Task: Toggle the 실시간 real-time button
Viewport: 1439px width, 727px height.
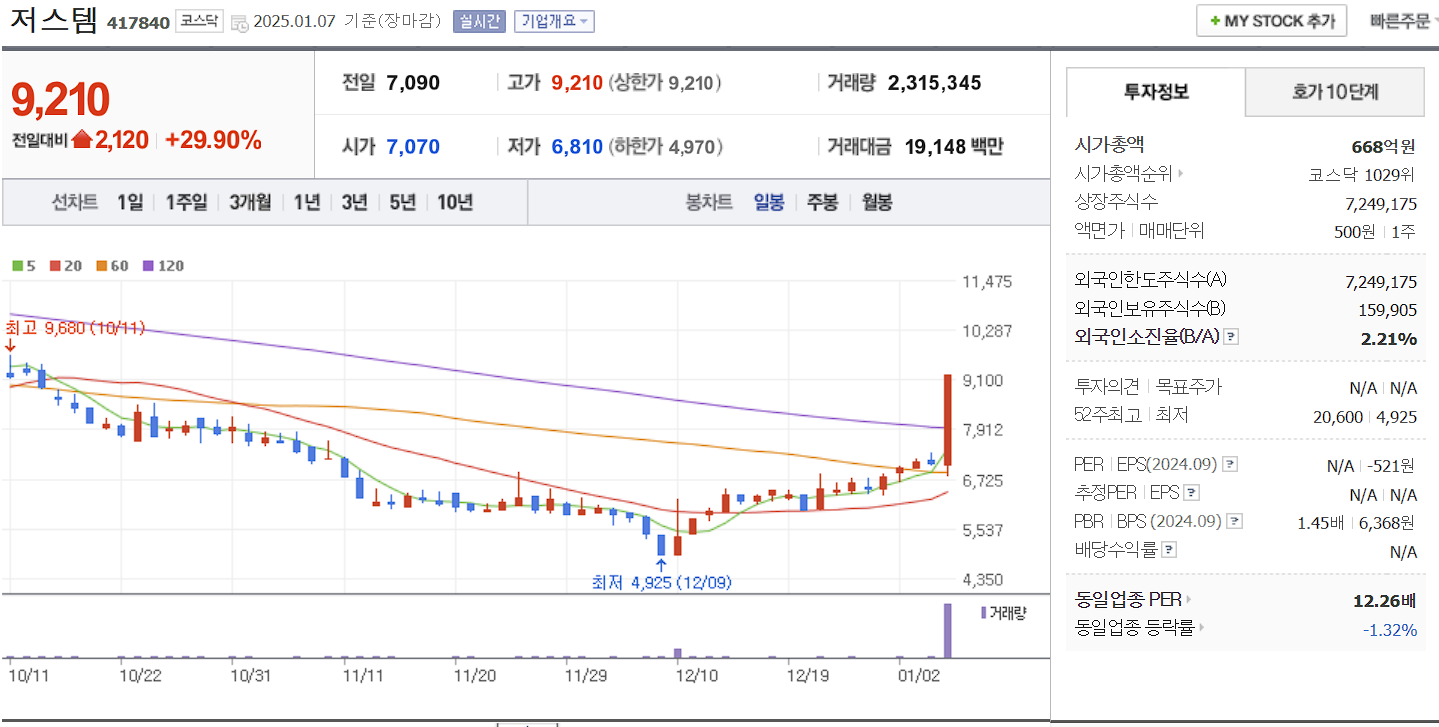Action: tap(479, 20)
